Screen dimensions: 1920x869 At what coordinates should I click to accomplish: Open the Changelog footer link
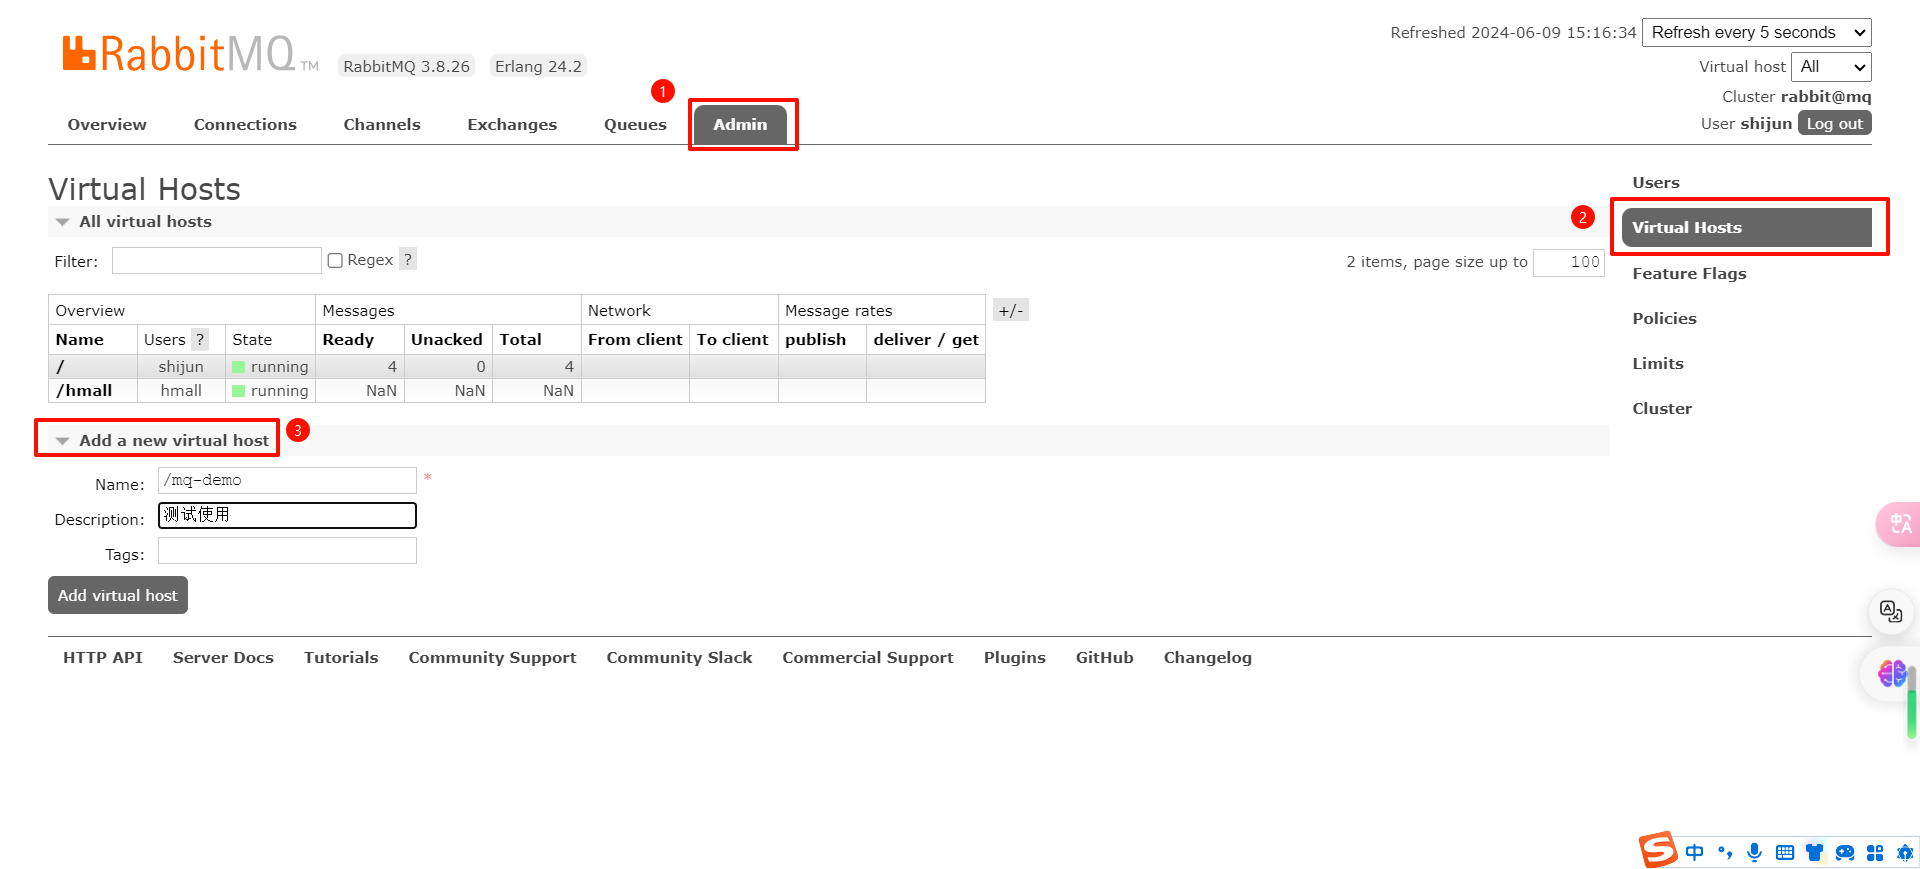coord(1207,657)
